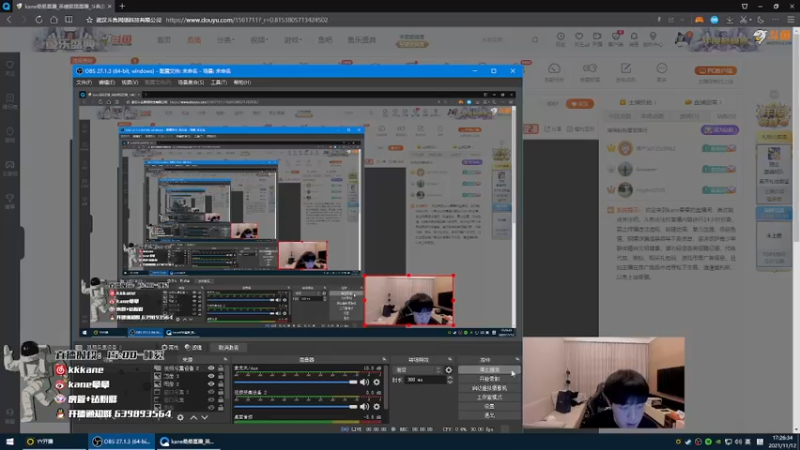Open Douyu messages bell icon

click(x=634, y=37)
